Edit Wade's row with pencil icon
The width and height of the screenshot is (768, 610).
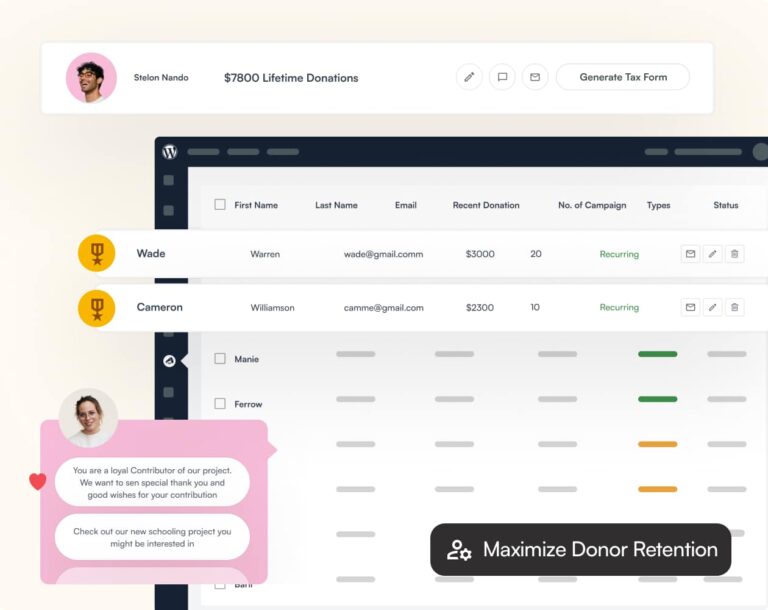(x=712, y=254)
